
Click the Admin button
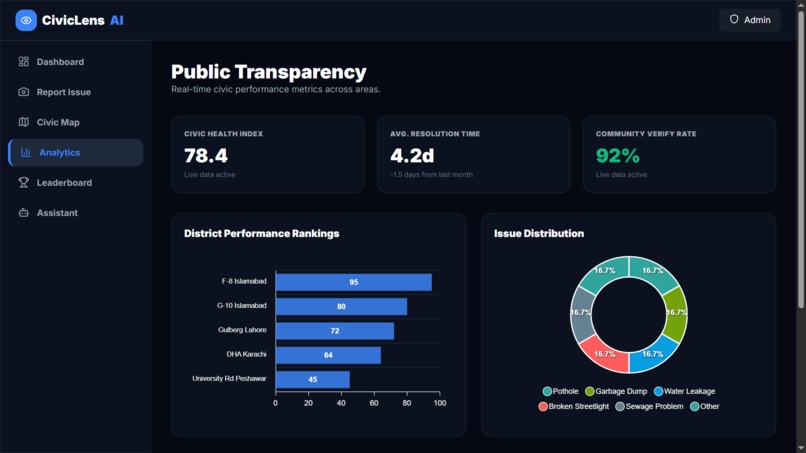tap(749, 20)
